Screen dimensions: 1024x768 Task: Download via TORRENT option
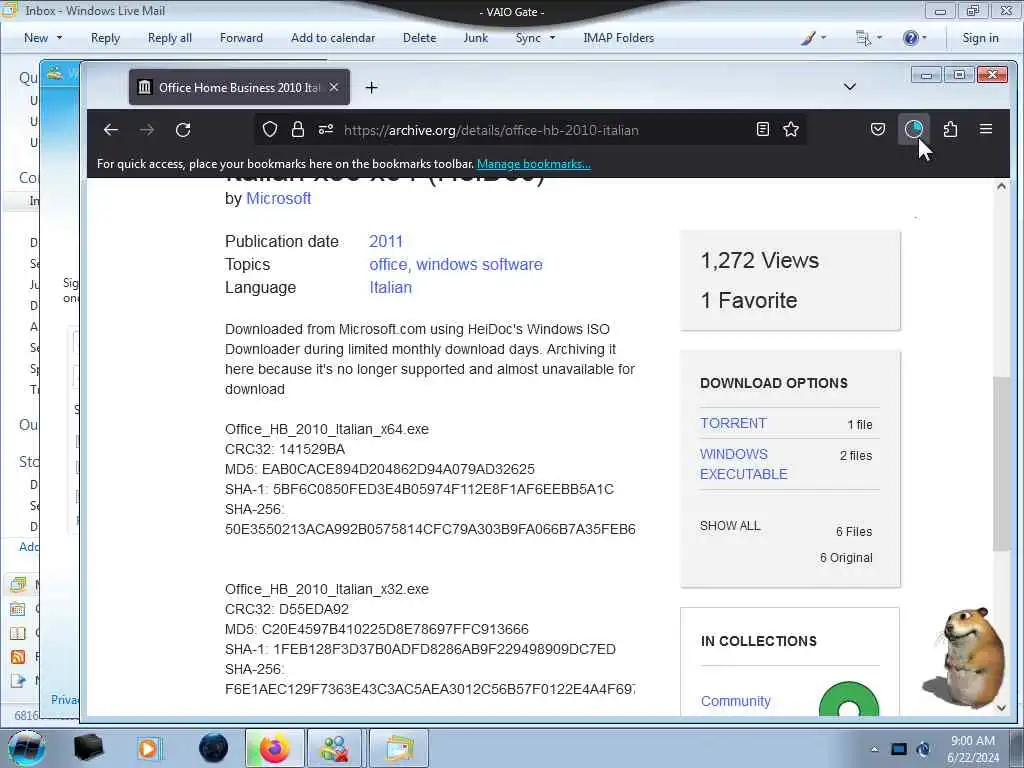(733, 423)
